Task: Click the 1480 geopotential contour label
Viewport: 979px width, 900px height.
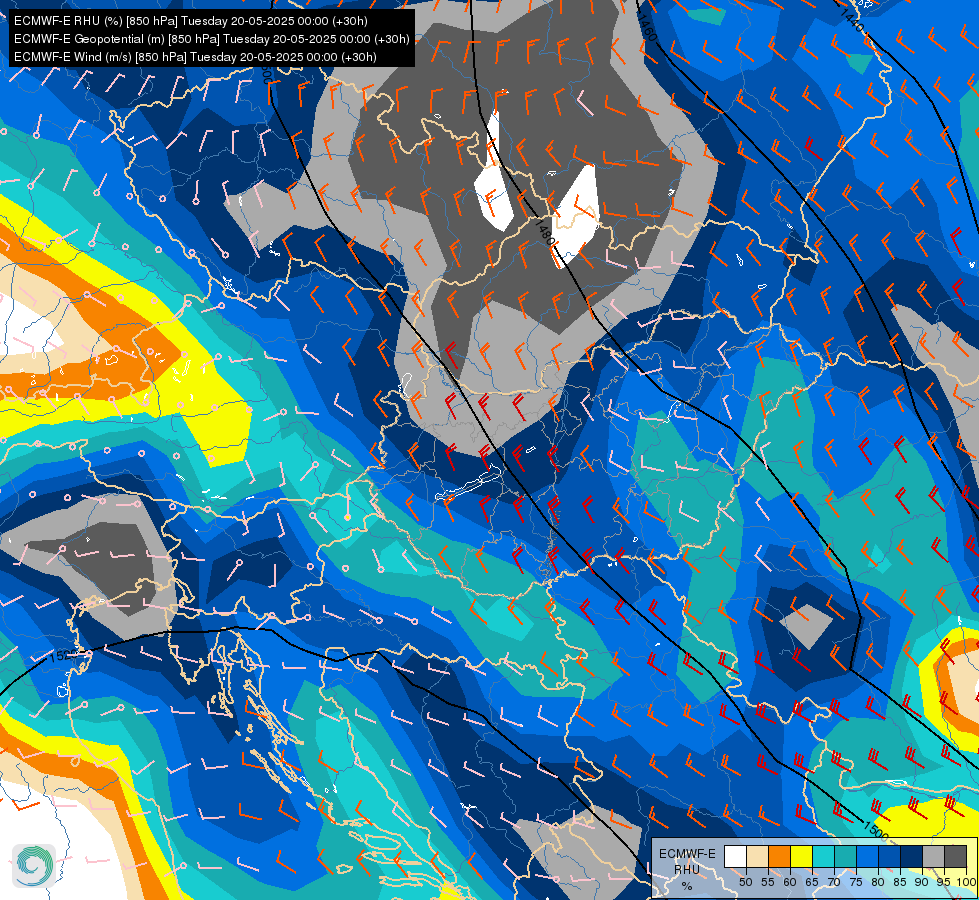Action: (544, 231)
